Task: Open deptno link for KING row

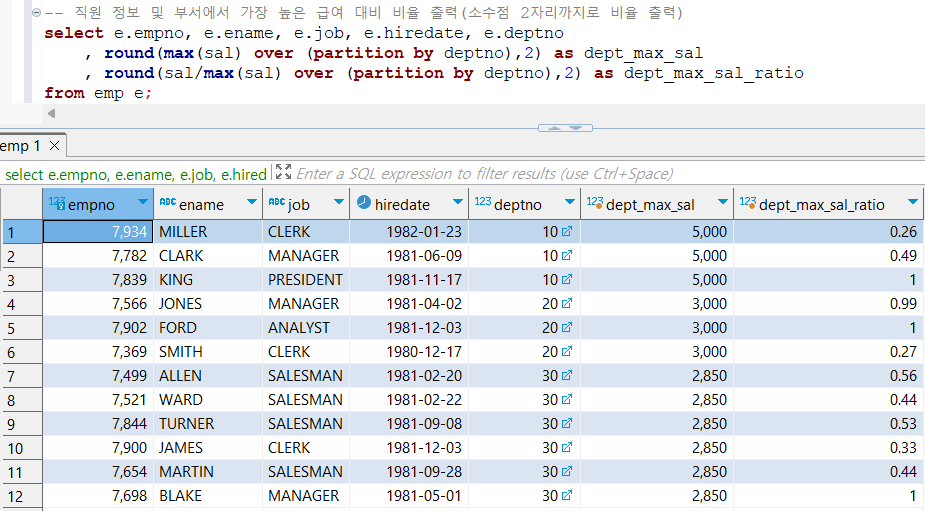Action: click(567, 279)
